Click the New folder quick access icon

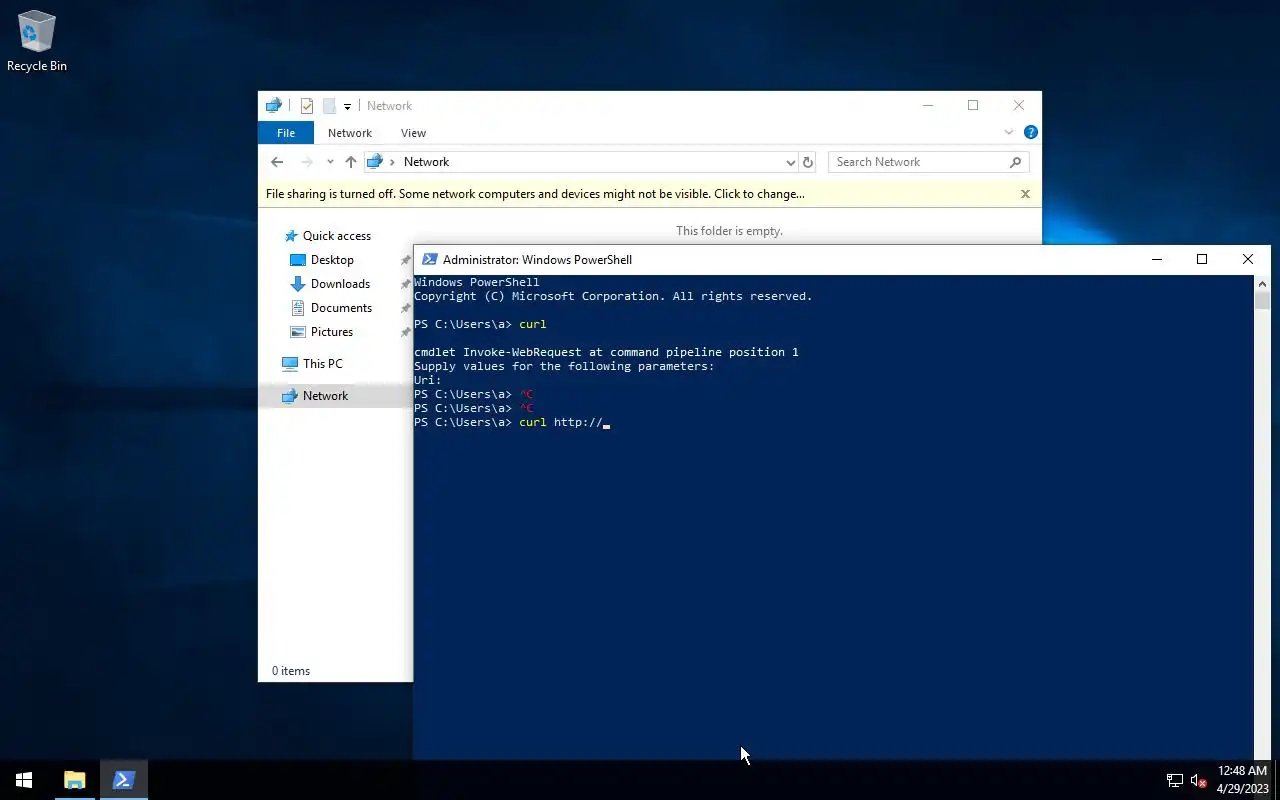[x=328, y=106]
